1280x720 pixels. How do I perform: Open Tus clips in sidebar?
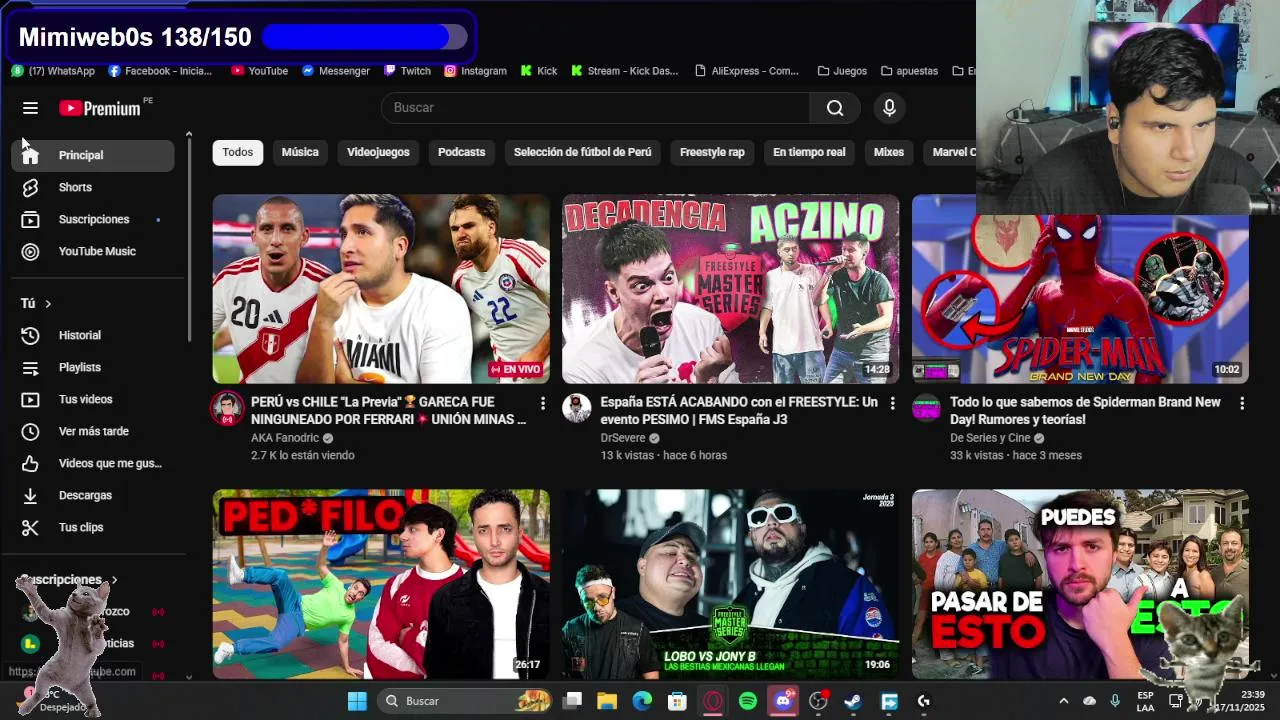93,527
